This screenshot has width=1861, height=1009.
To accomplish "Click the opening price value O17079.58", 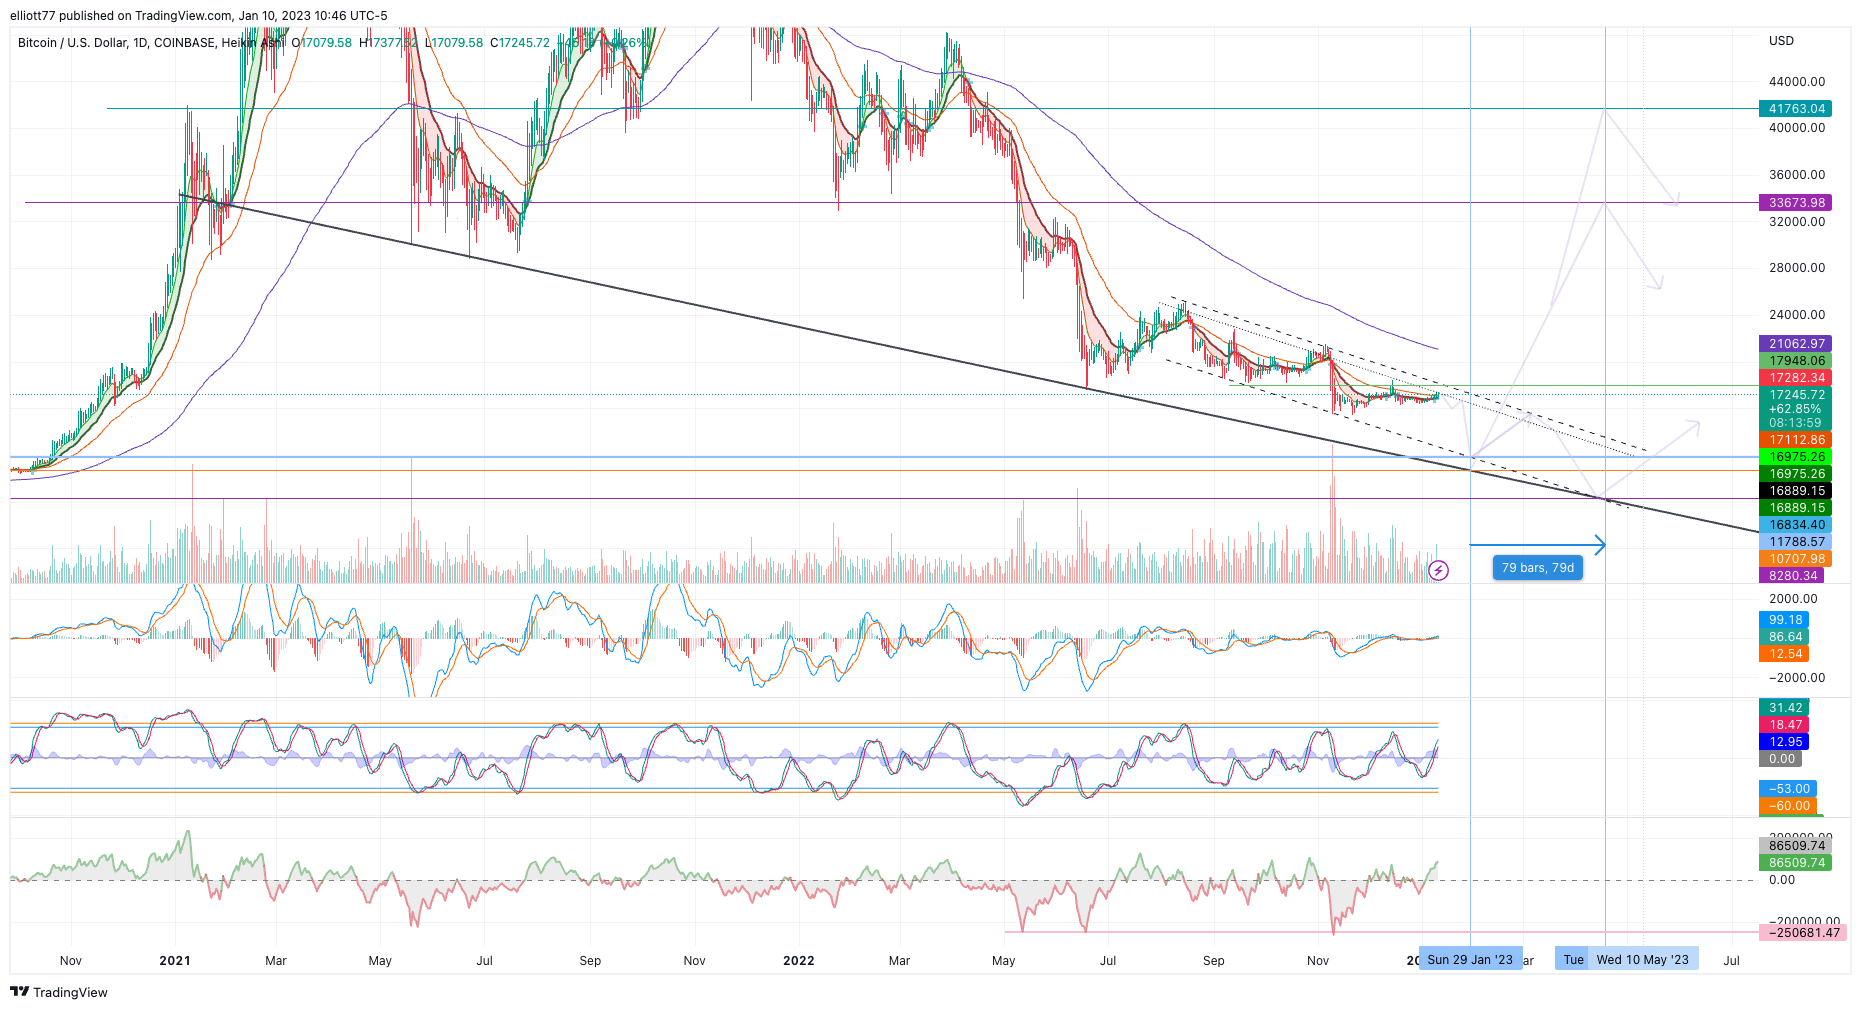I will (x=322, y=43).
